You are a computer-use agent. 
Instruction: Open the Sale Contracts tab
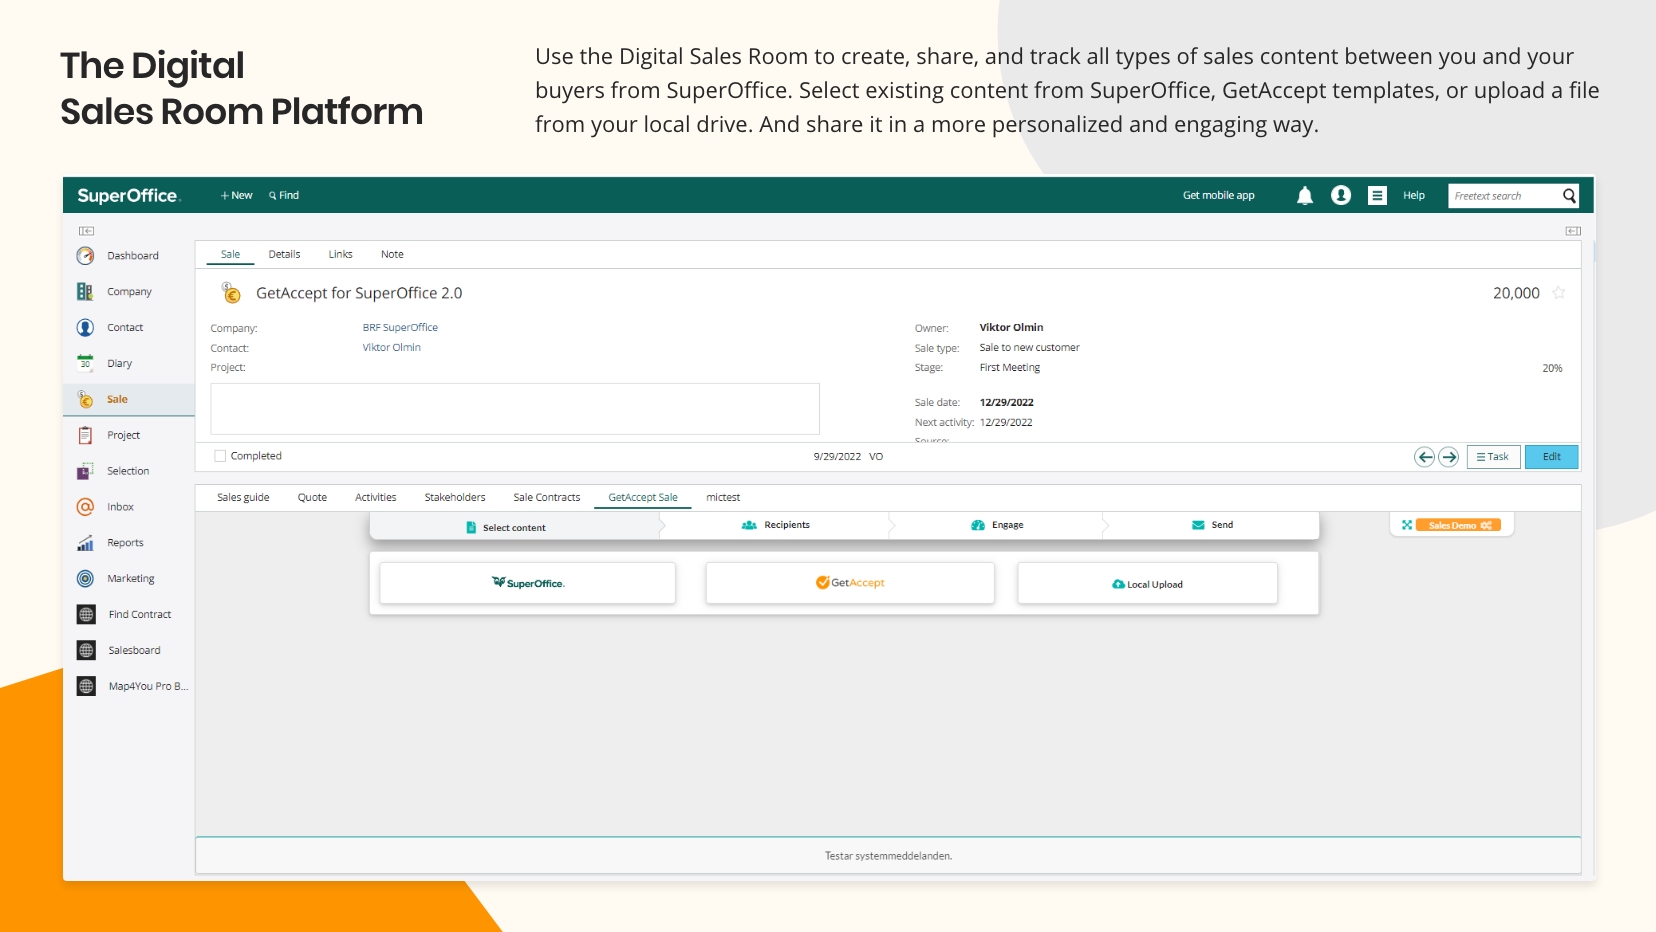[x=546, y=498]
